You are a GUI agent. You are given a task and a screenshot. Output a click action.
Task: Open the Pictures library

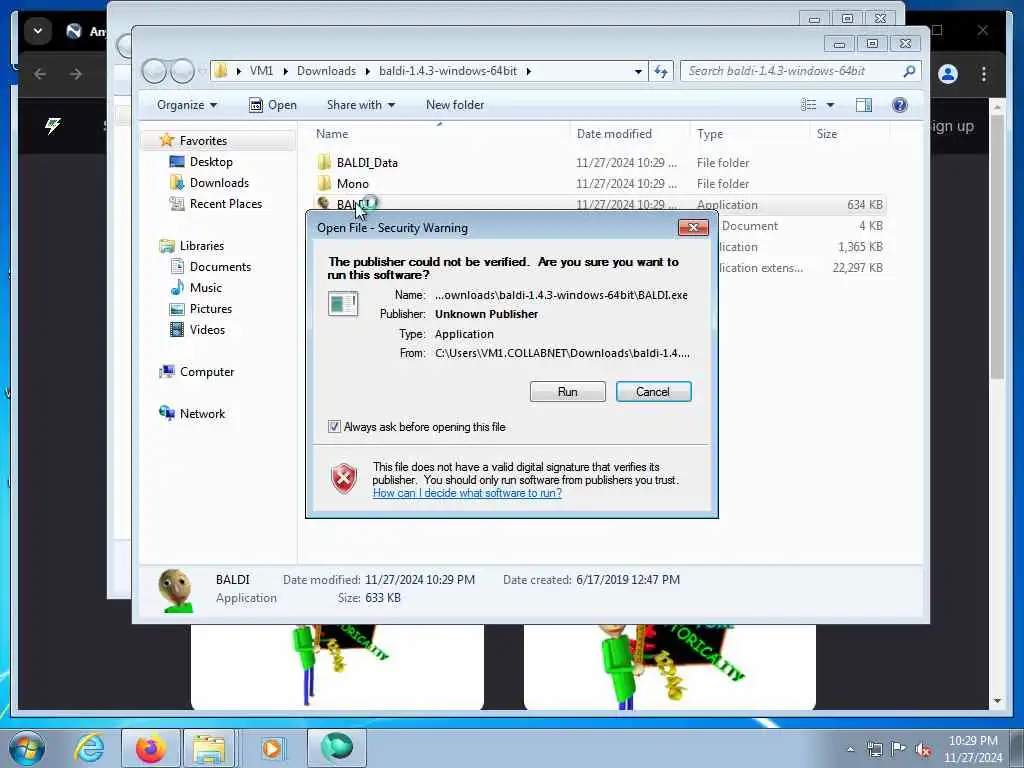pyautogui.click(x=210, y=309)
